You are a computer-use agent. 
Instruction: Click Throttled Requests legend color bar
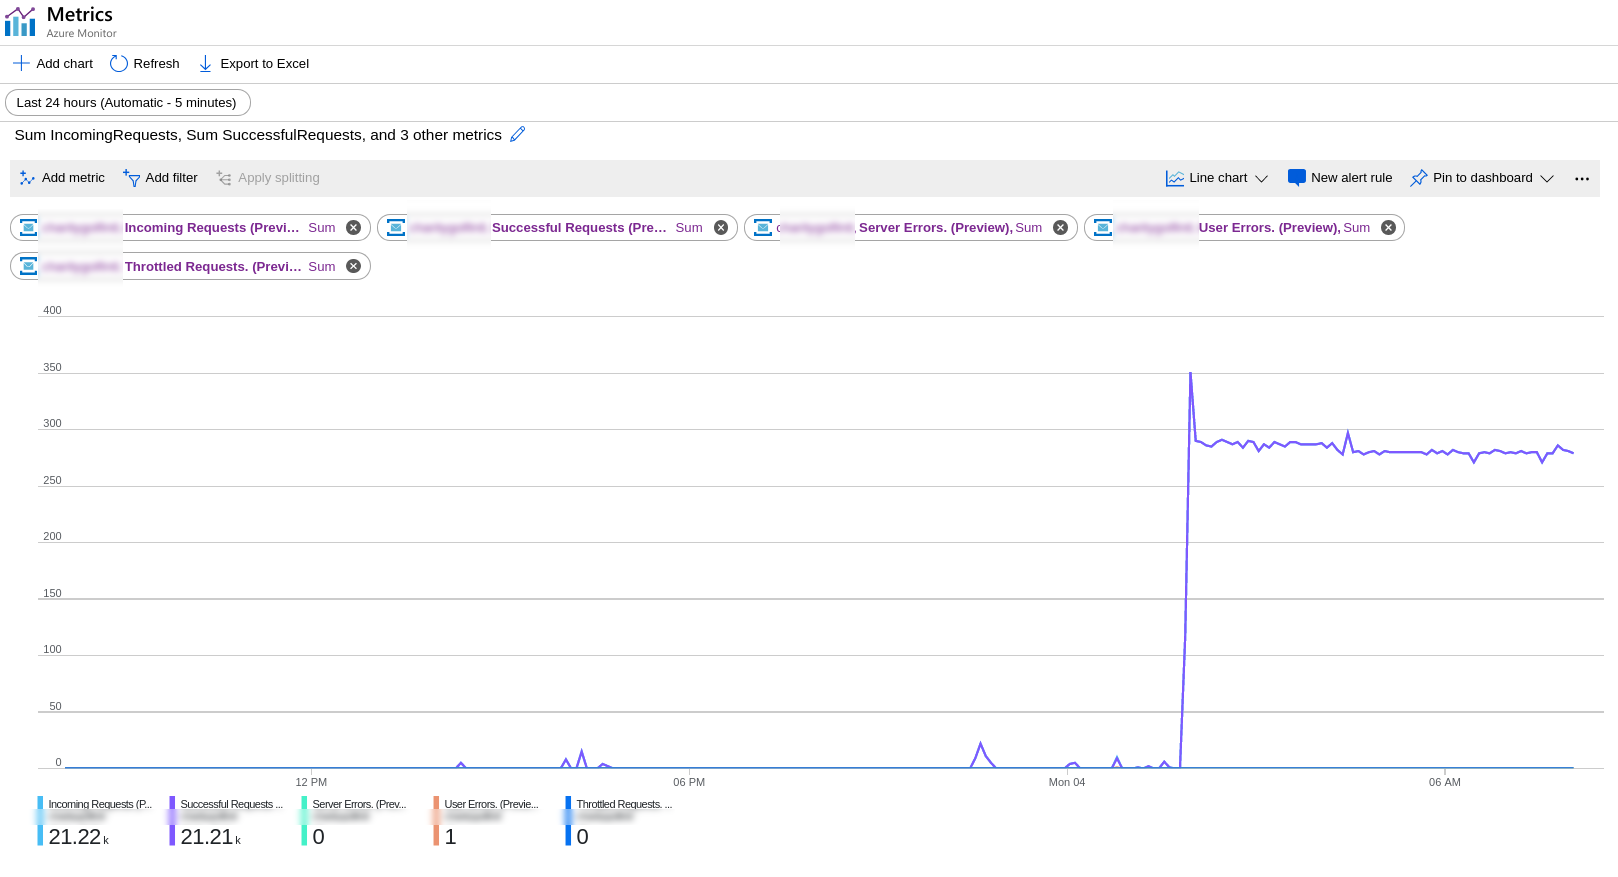pos(568,821)
